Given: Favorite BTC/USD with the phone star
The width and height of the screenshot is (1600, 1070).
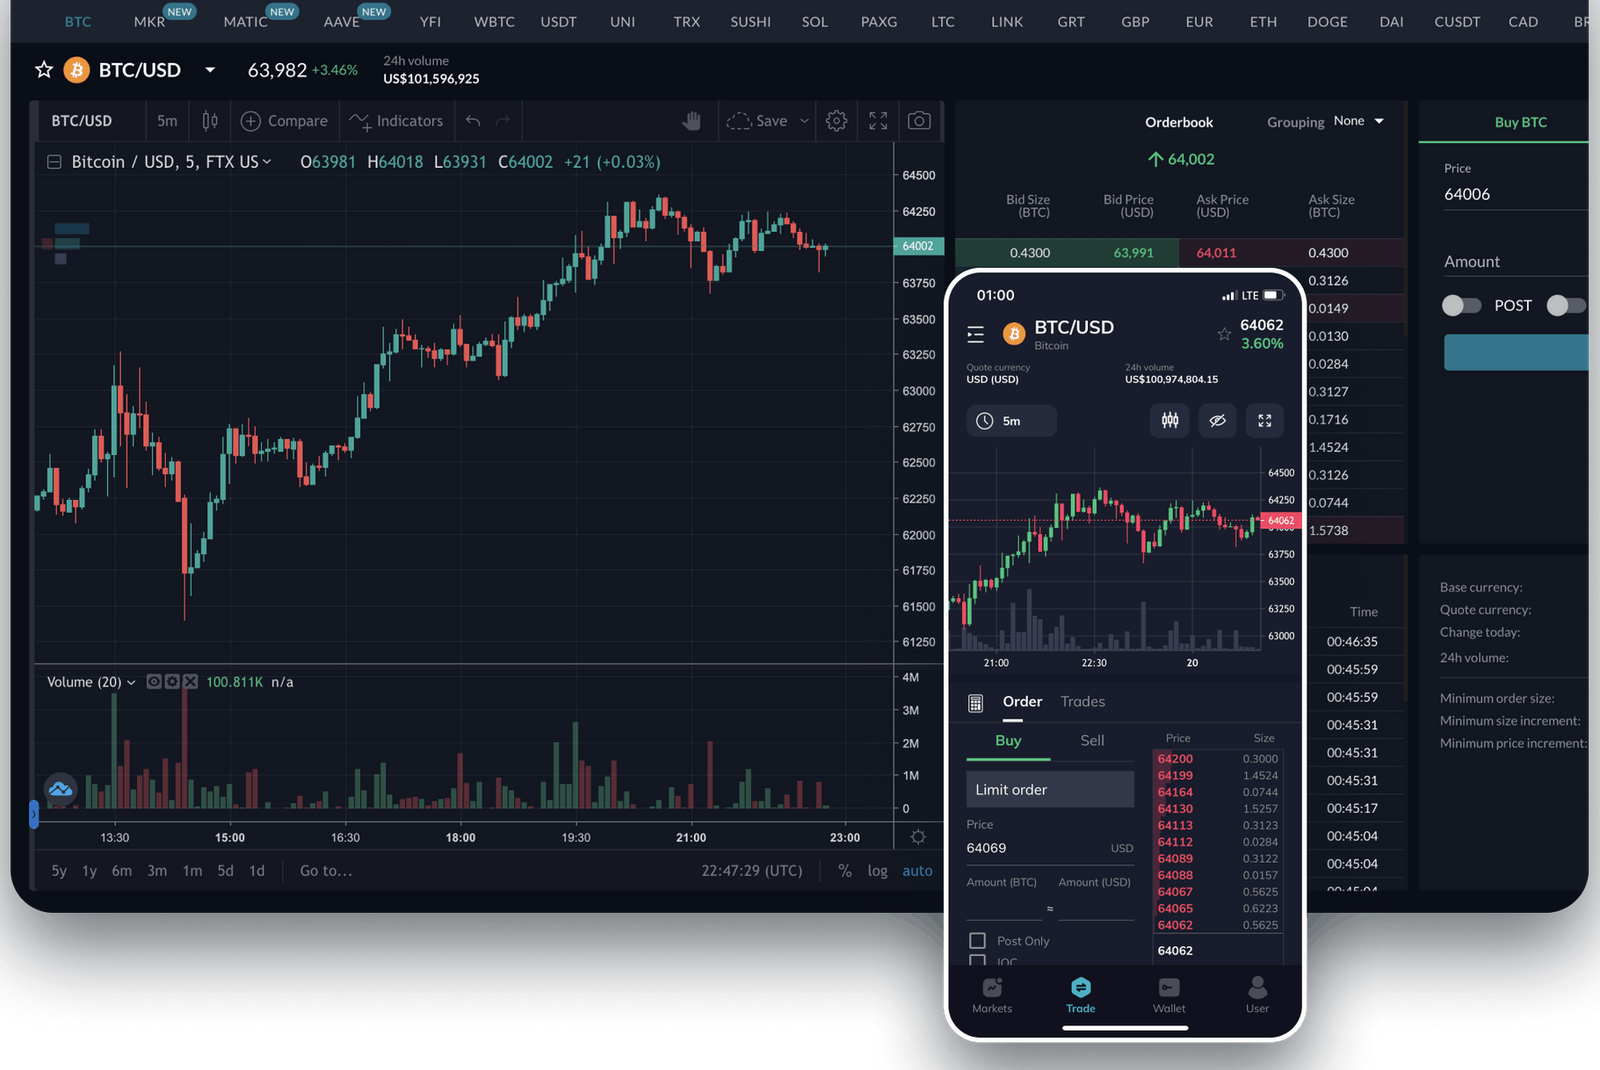Looking at the screenshot, I should coord(1224,334).
